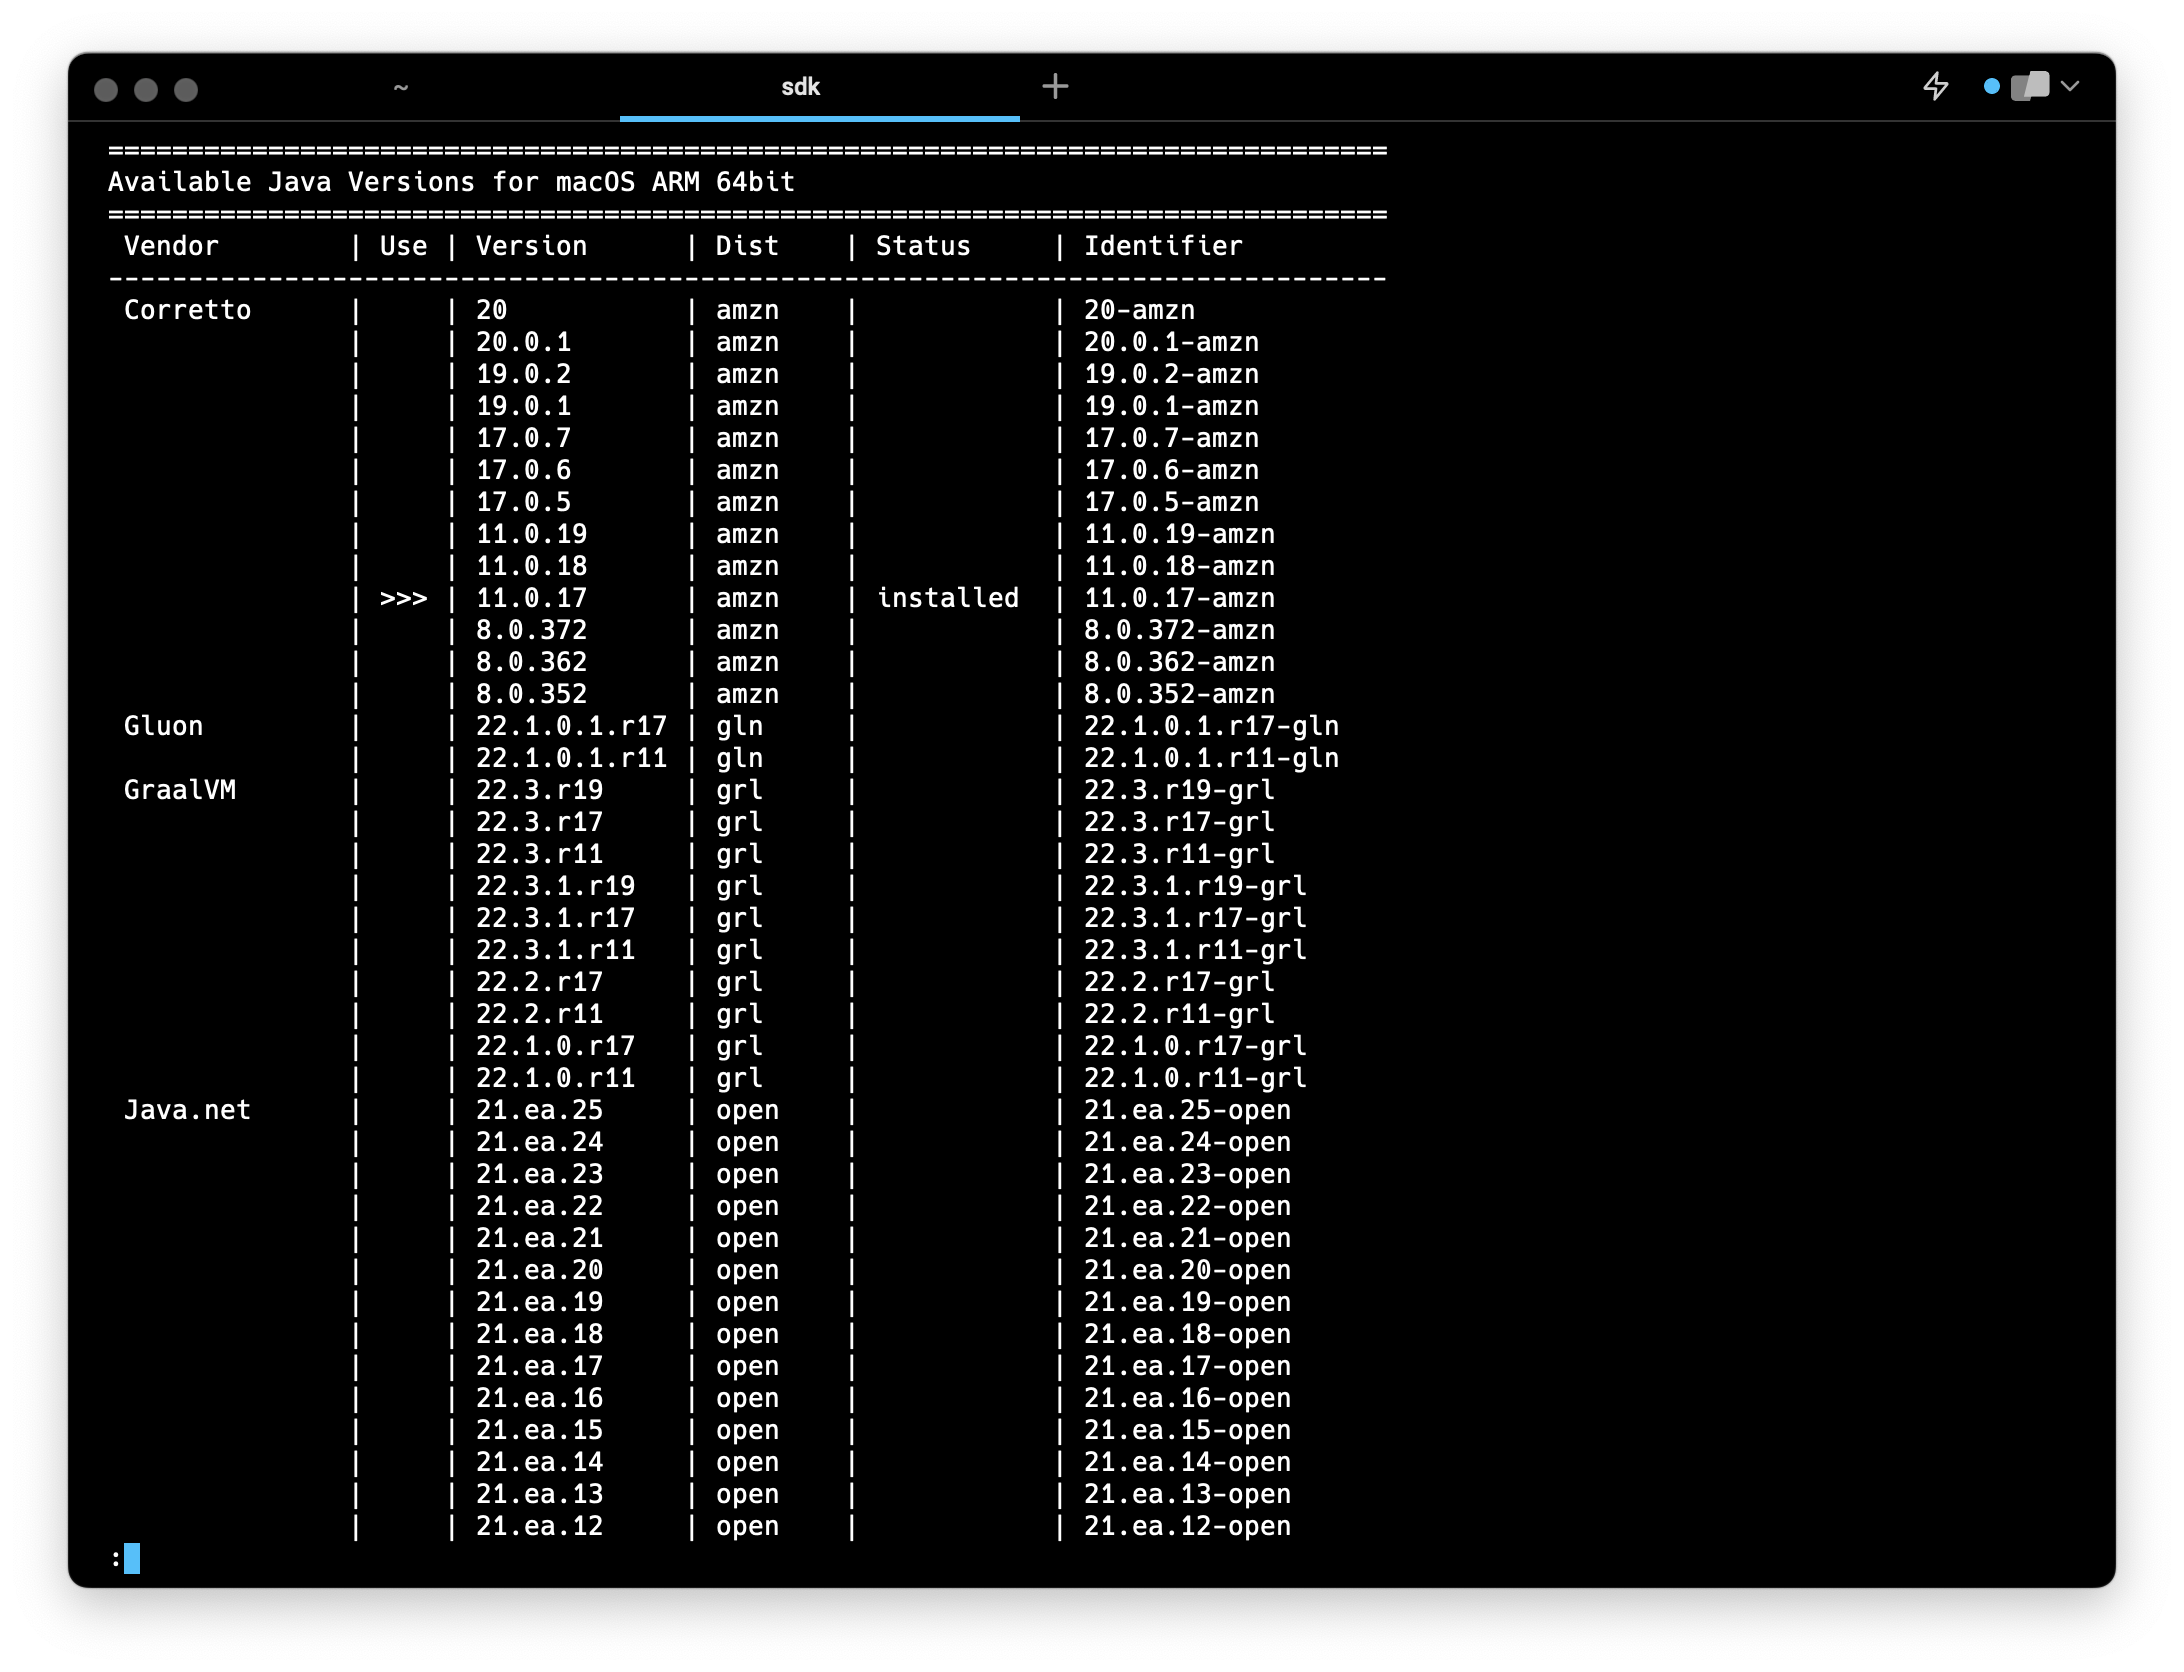This screenshot has height=1672, width=2184.
Task: Add a new tab with plus icon
Action: point(1055,87)
